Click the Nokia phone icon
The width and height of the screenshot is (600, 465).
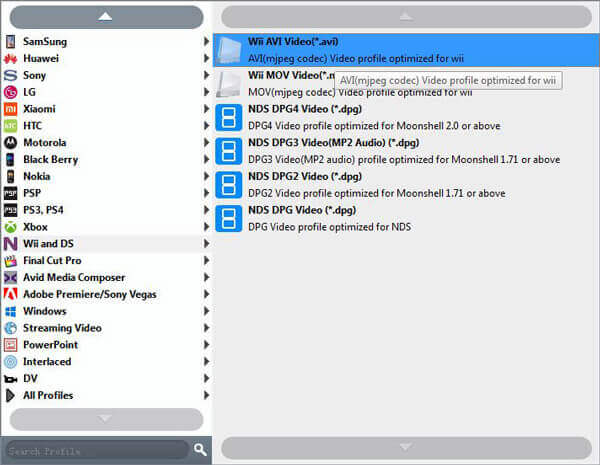coord(10,176)
